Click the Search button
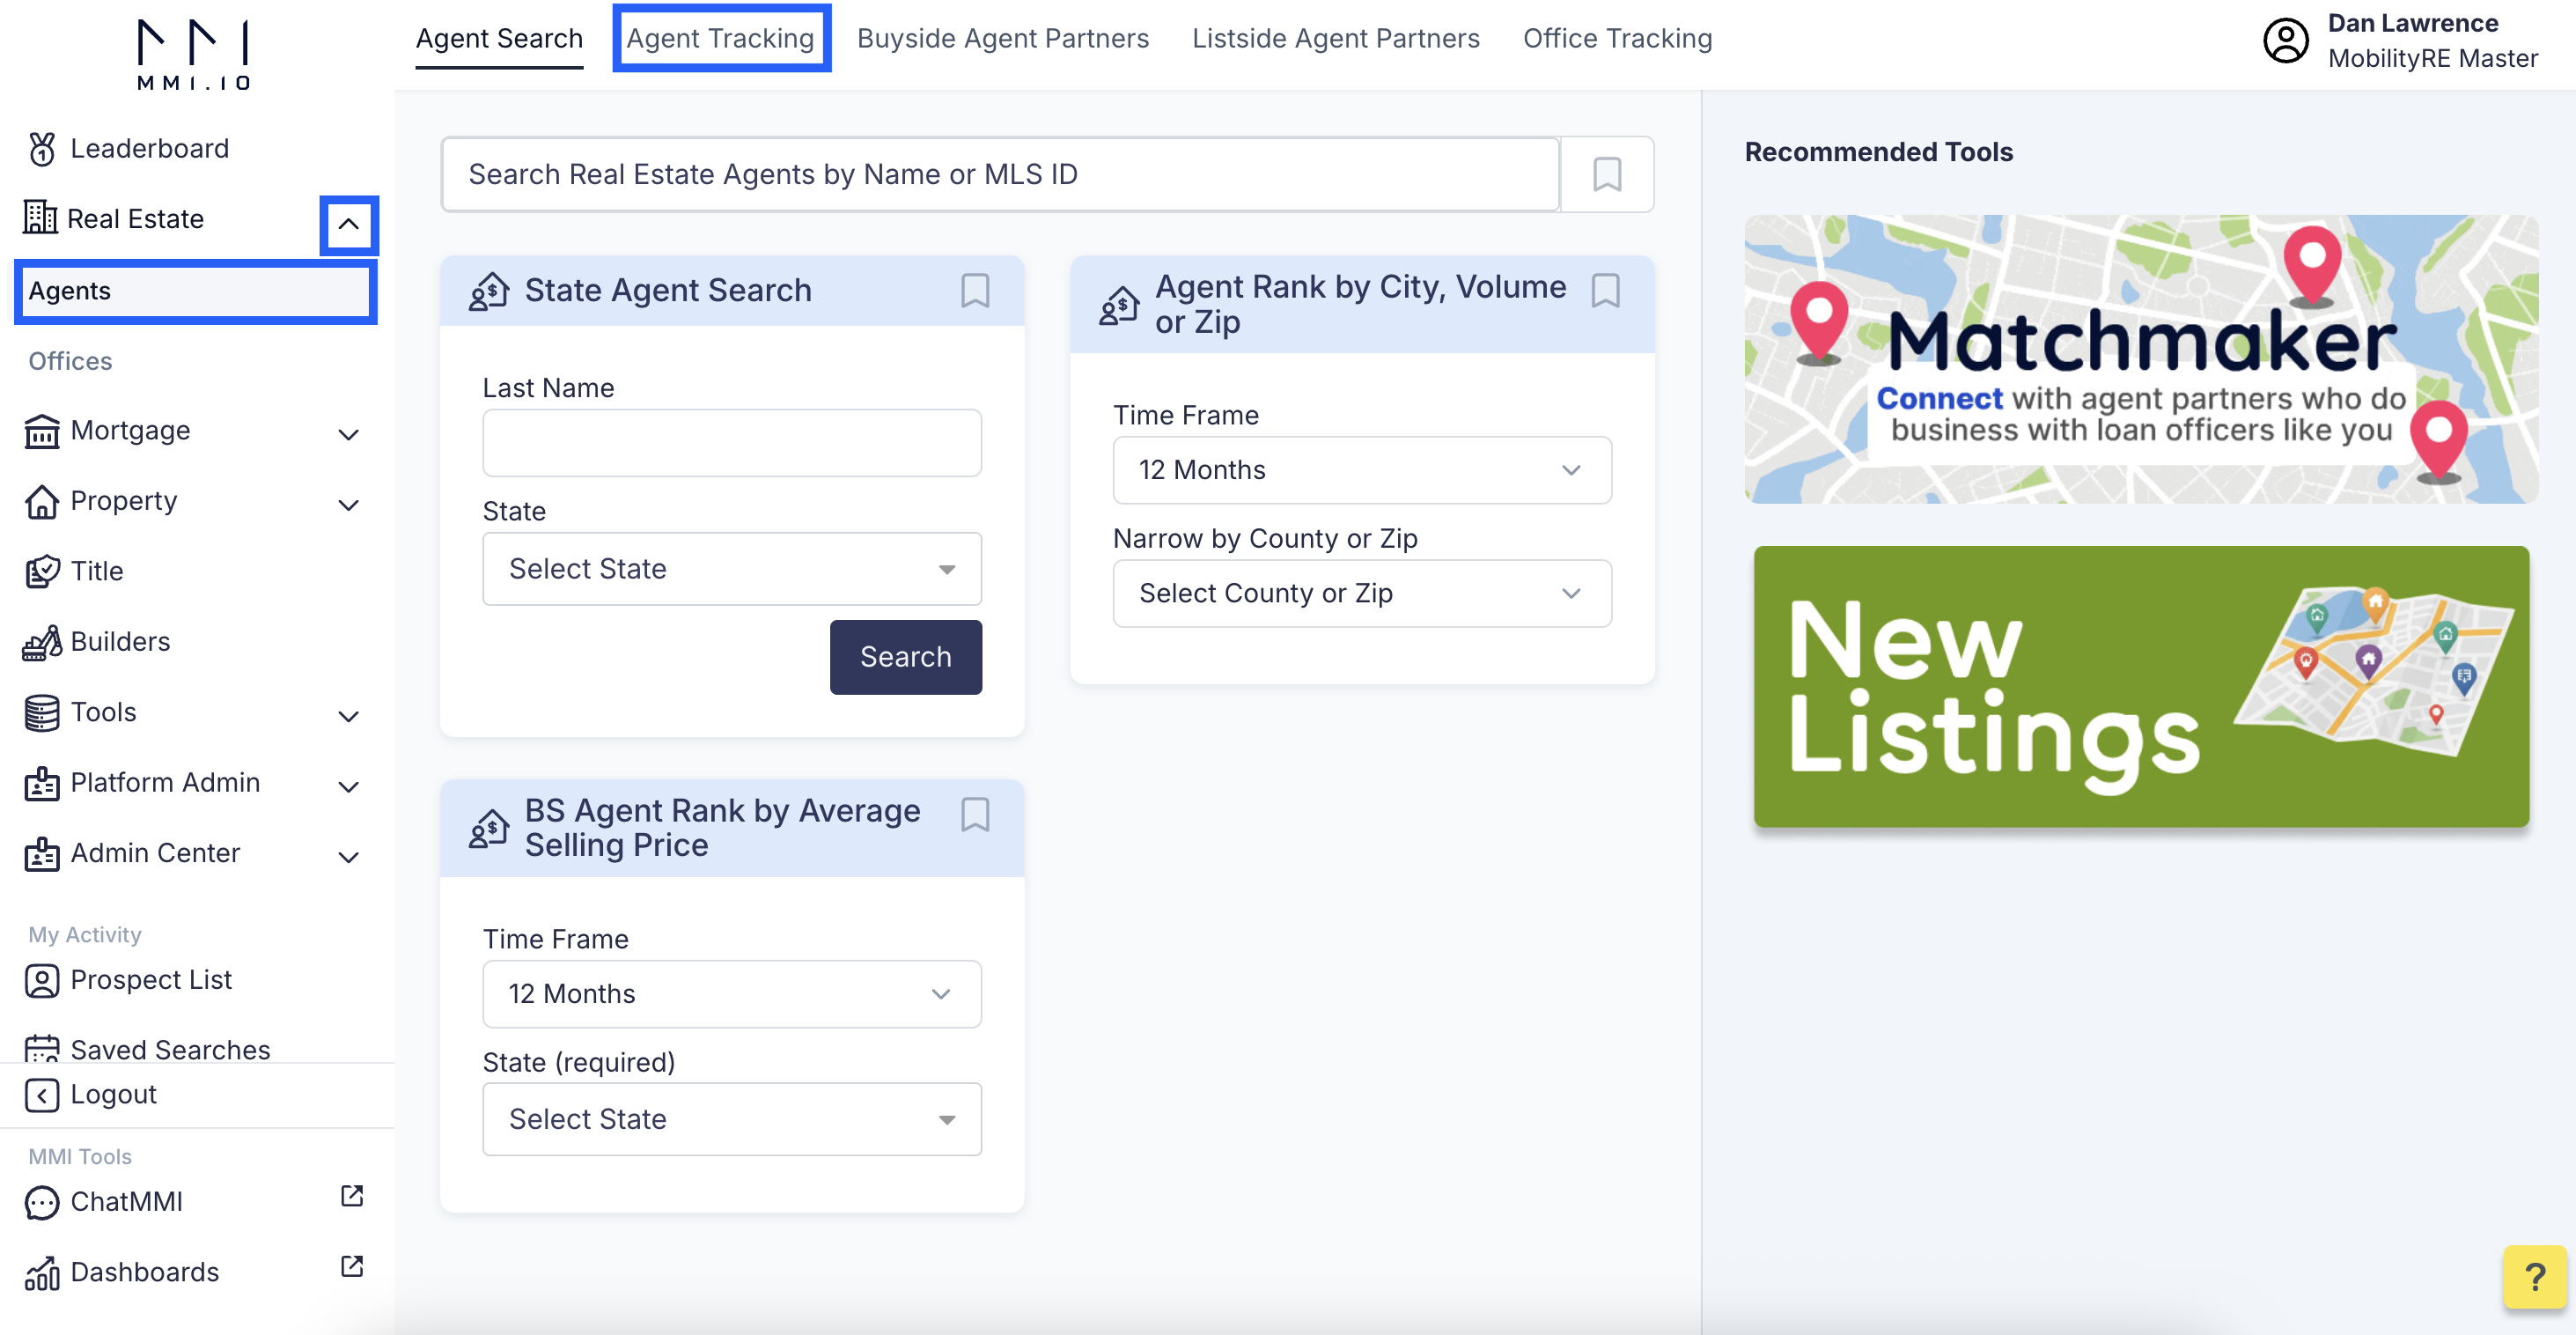Viewport: 2576px width, 1335px height. tap(905, 657)
